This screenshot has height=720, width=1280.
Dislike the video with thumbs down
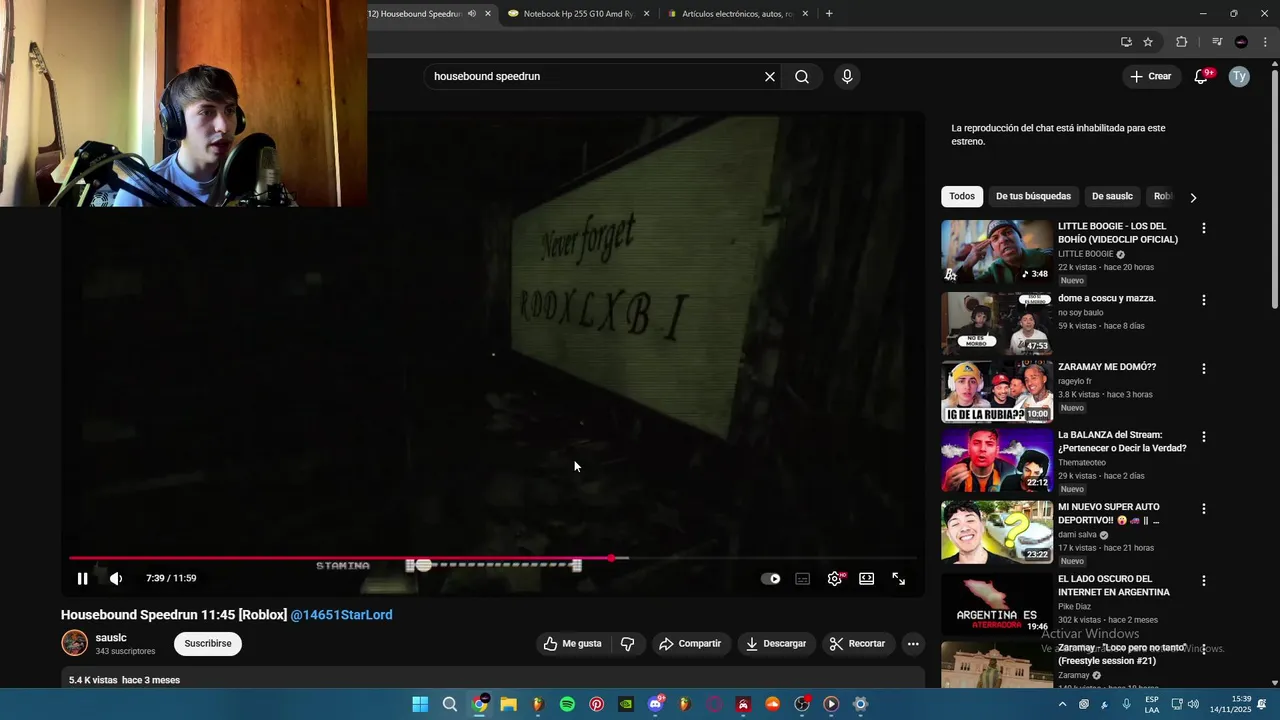pyautogui.click(x=628, y=643)
